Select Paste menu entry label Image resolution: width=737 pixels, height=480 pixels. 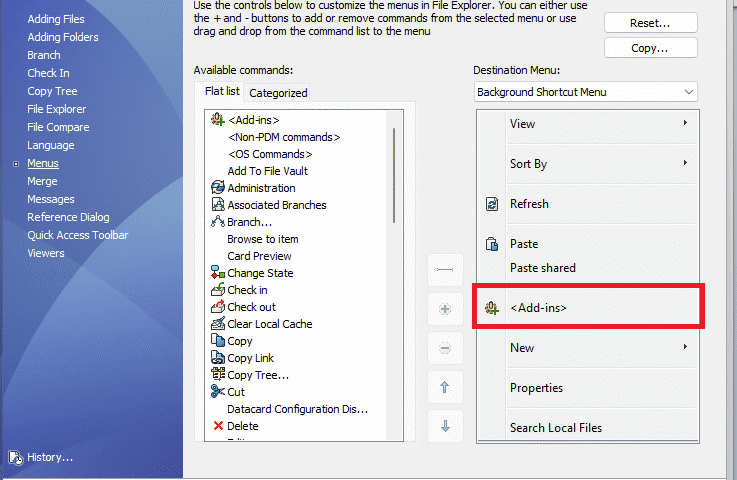point(524,244)
